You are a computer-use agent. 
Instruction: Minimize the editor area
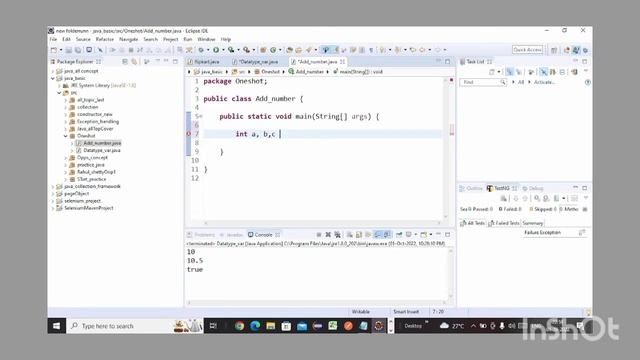[x=439, y=62]
